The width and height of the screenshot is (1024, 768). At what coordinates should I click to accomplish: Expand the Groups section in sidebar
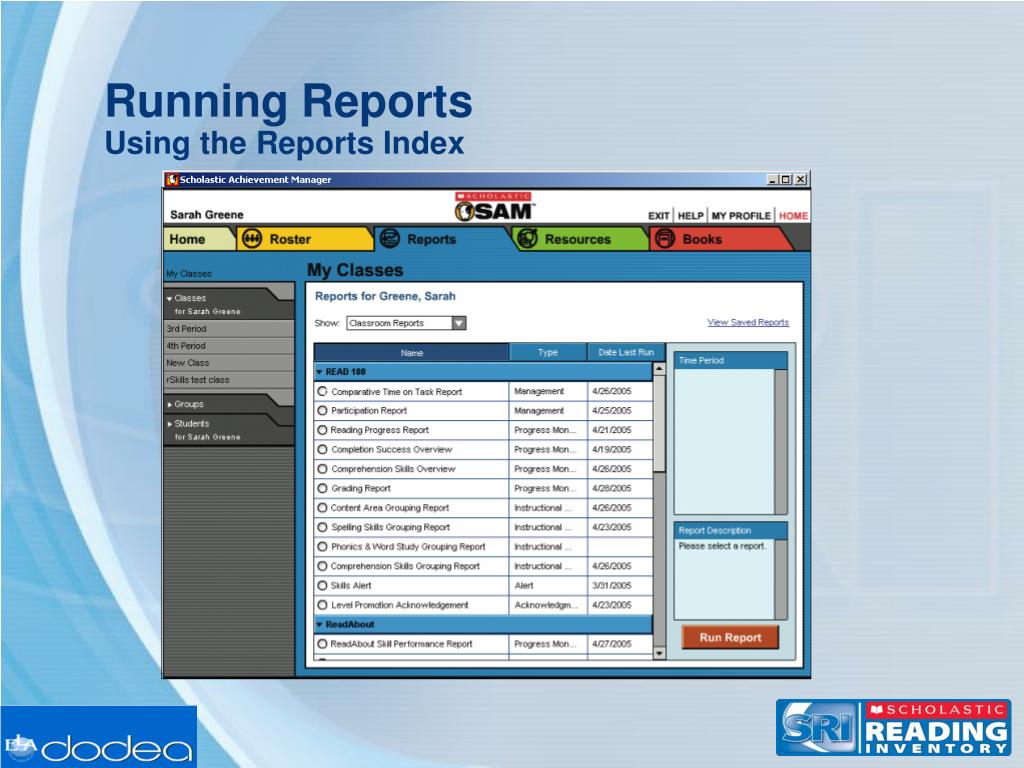point(170,404)
